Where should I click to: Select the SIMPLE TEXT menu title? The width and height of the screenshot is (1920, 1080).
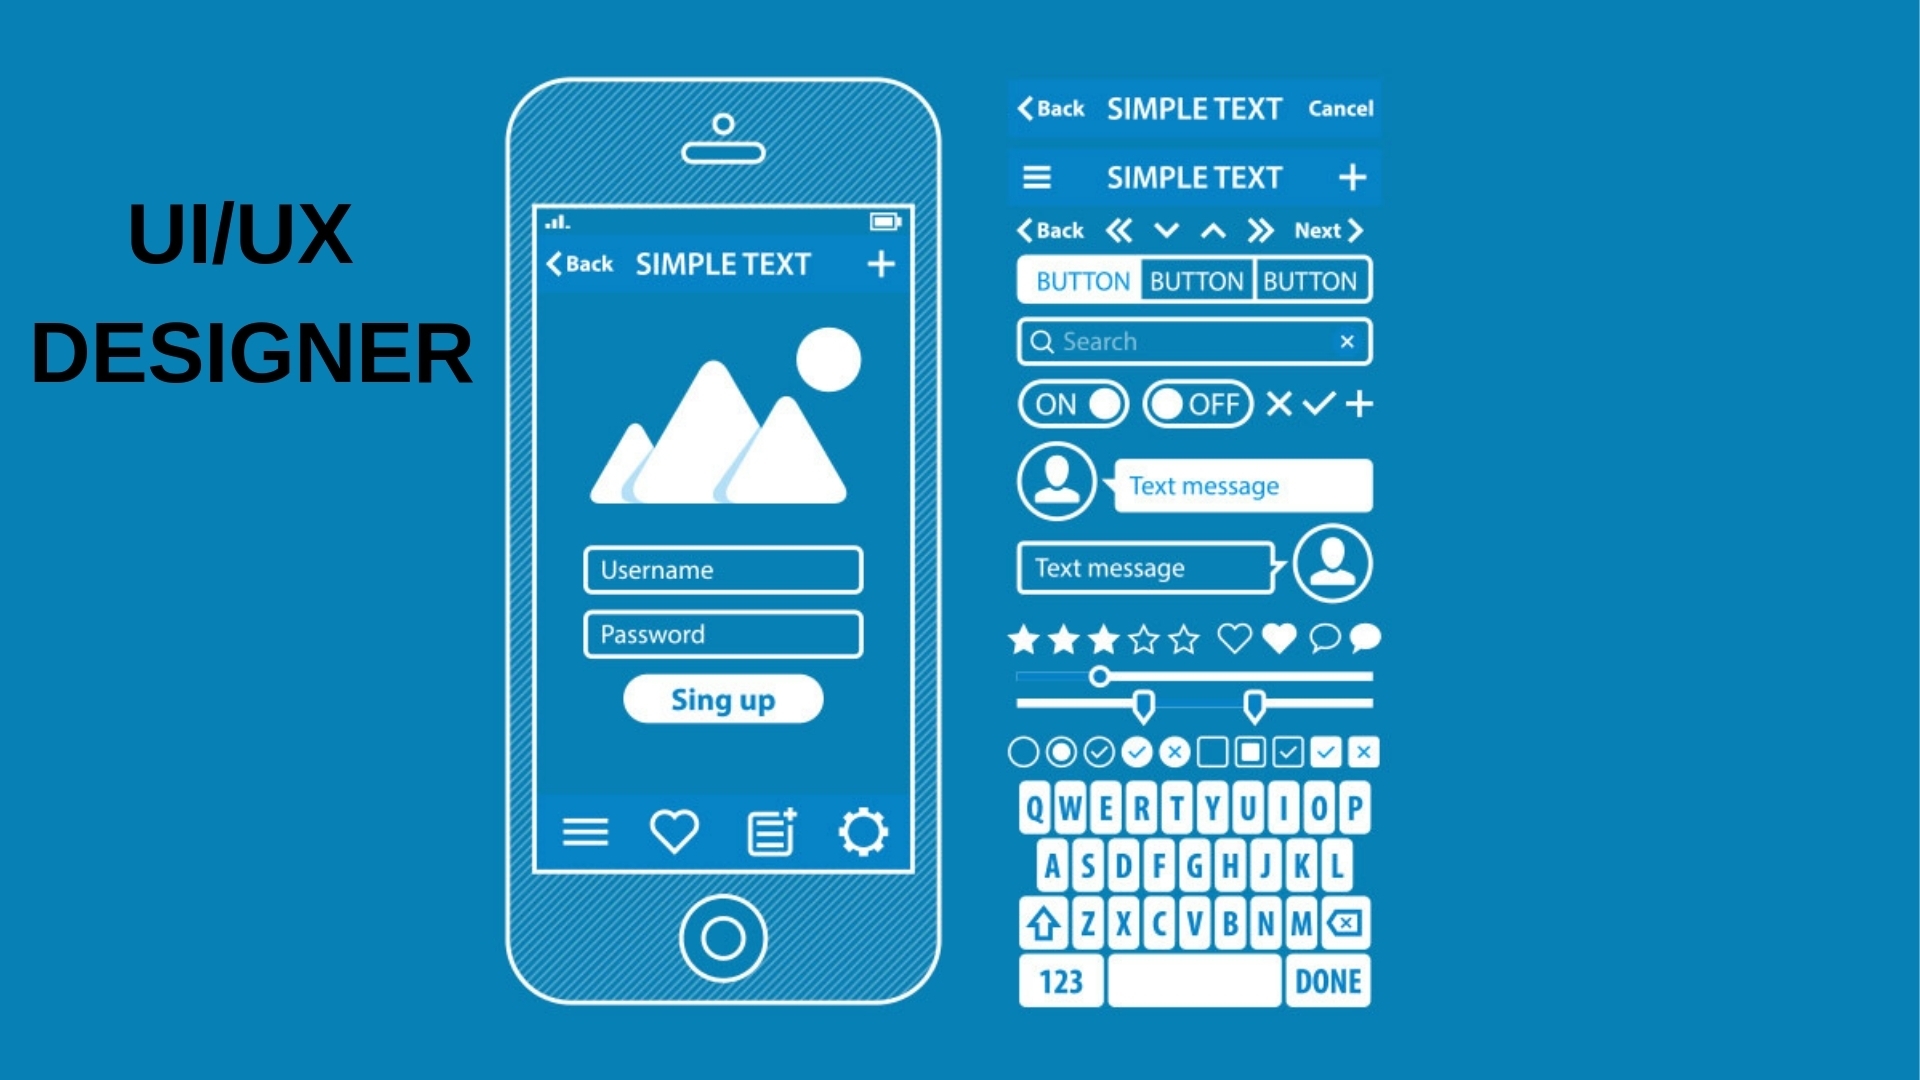tap(1193, 173)
